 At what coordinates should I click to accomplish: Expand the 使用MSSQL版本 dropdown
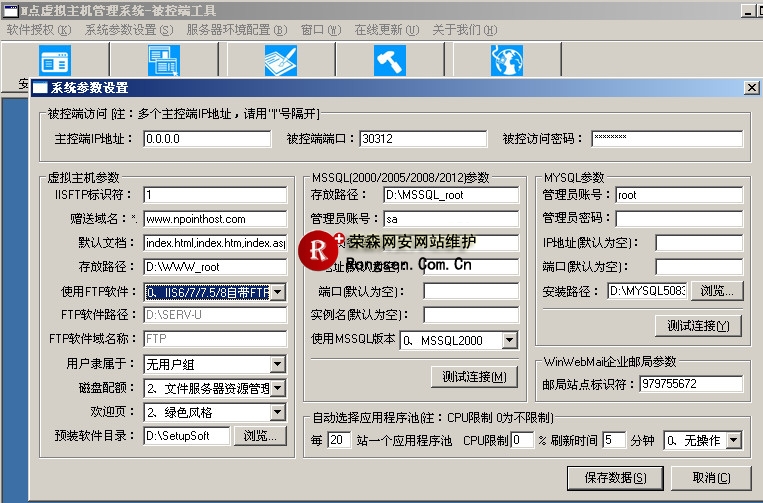click(510, 341)
